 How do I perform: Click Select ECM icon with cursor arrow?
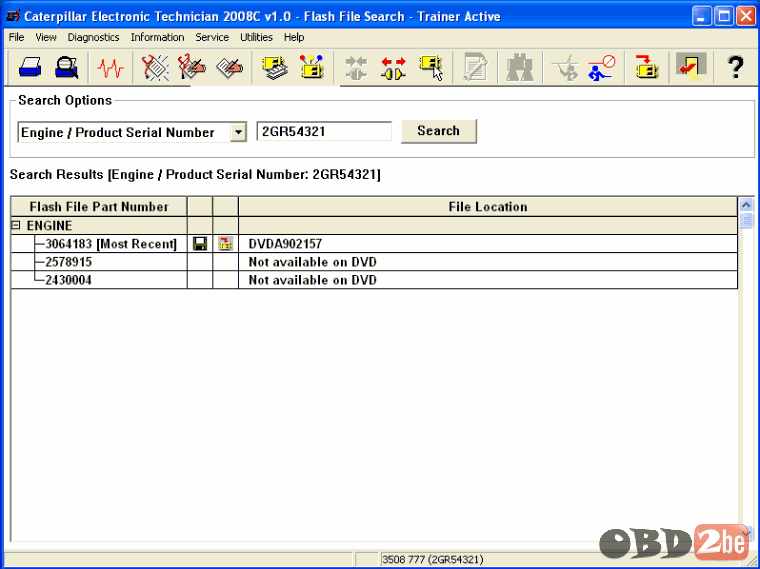coord(431,67)
